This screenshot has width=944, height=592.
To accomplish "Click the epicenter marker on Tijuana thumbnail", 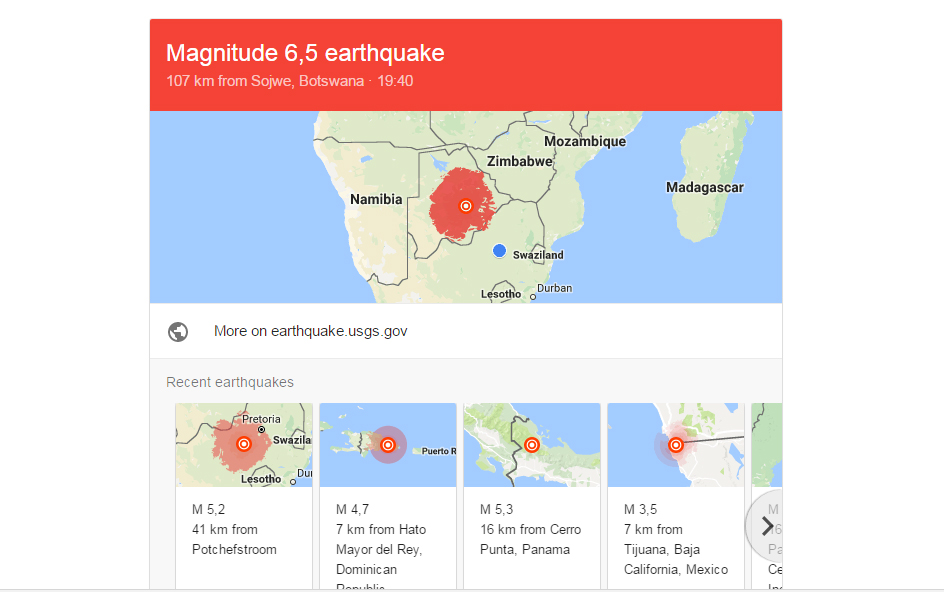I will coord(676,445).
